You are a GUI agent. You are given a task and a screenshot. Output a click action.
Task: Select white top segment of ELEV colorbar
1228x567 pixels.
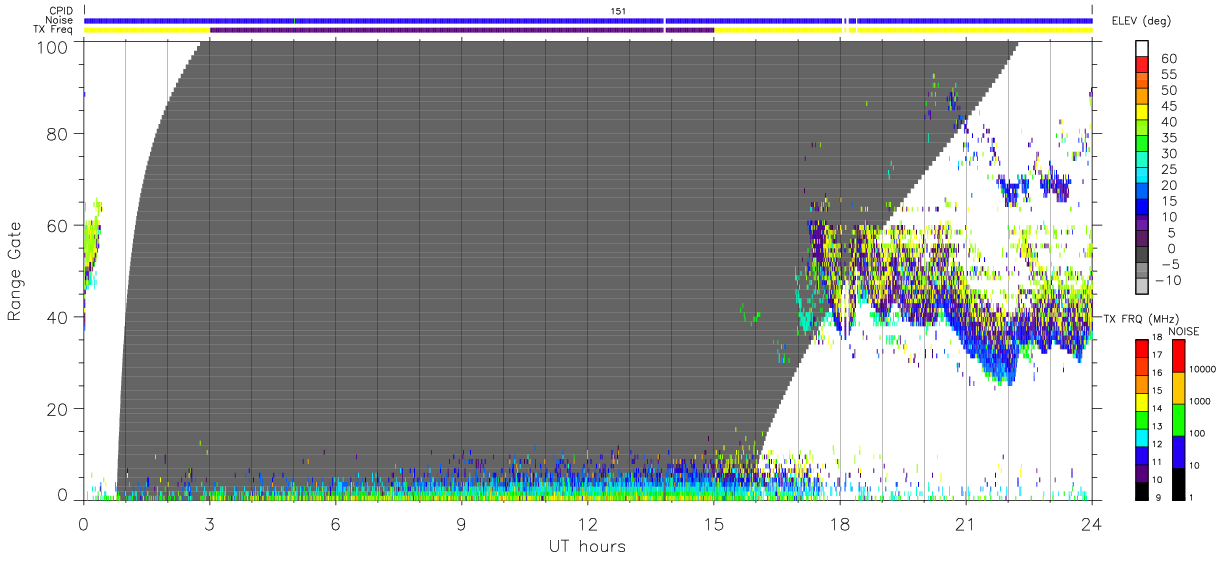(x=1142, y=50)
